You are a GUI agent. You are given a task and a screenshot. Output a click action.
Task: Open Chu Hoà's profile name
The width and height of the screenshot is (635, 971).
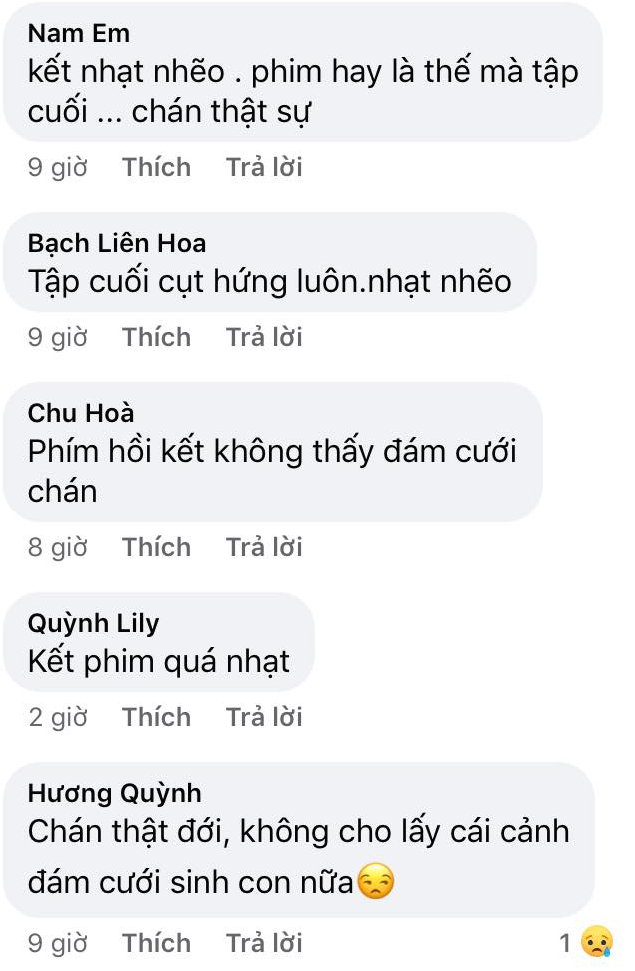click(x=81, y=413)
